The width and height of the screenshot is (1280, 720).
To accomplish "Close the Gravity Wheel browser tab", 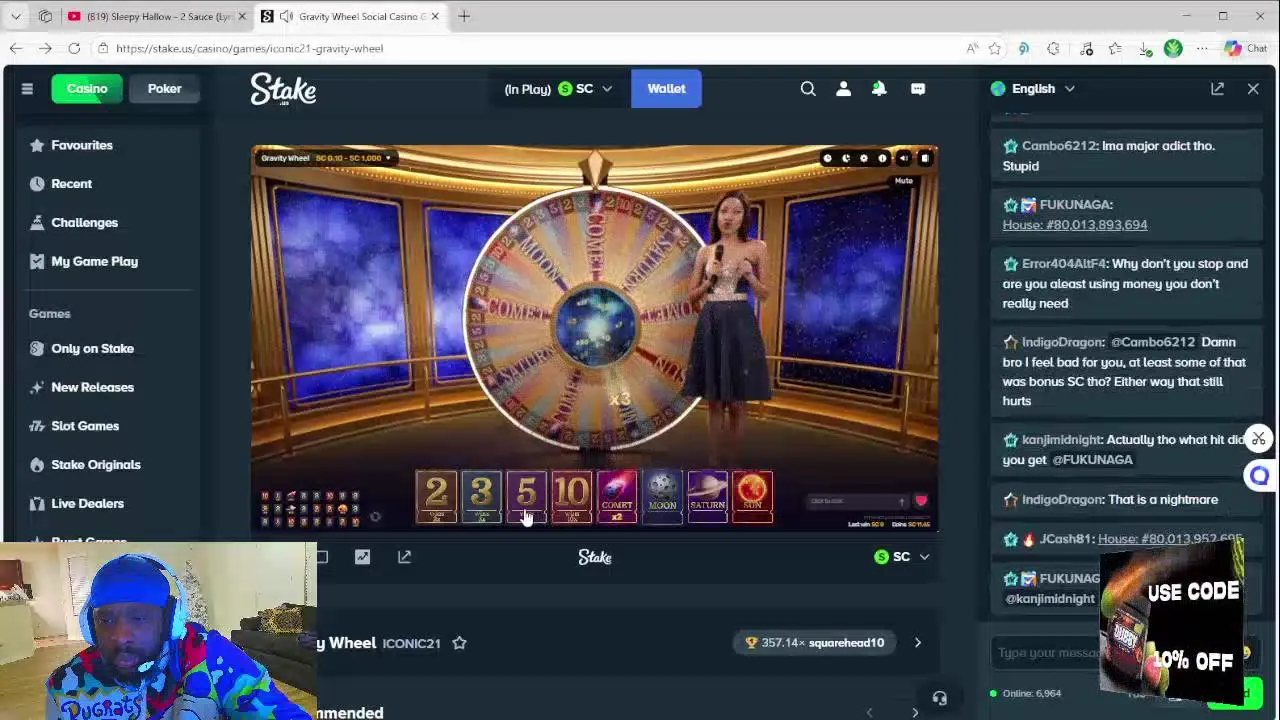I will pyautogui.click(x=435, y=16).
